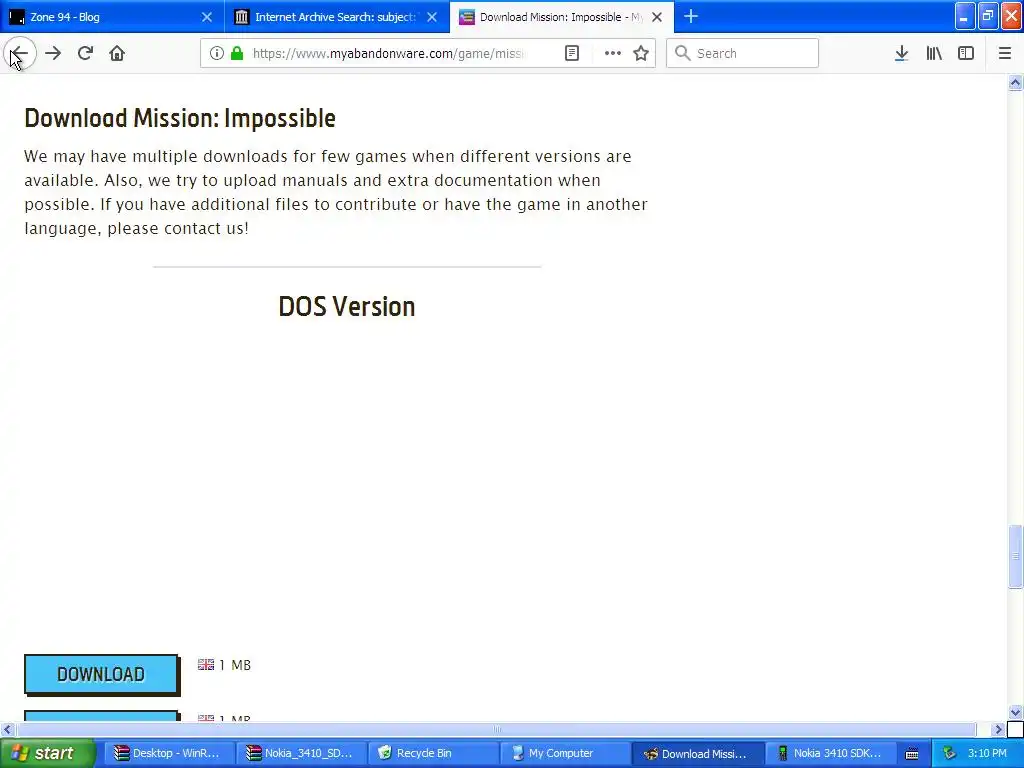Select Download Missi... Firefox taskbar button

696,753
